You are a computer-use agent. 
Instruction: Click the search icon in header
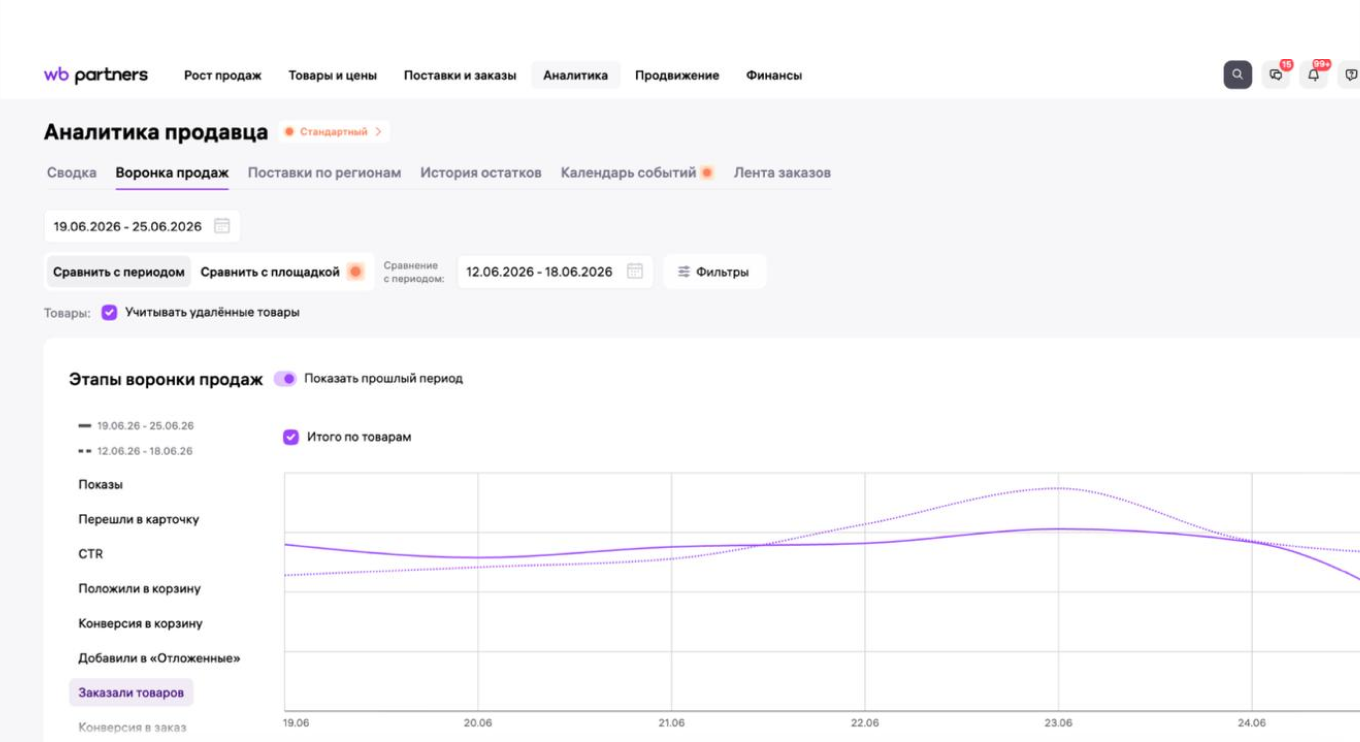pyautogui.click(x=1237, y=75)
